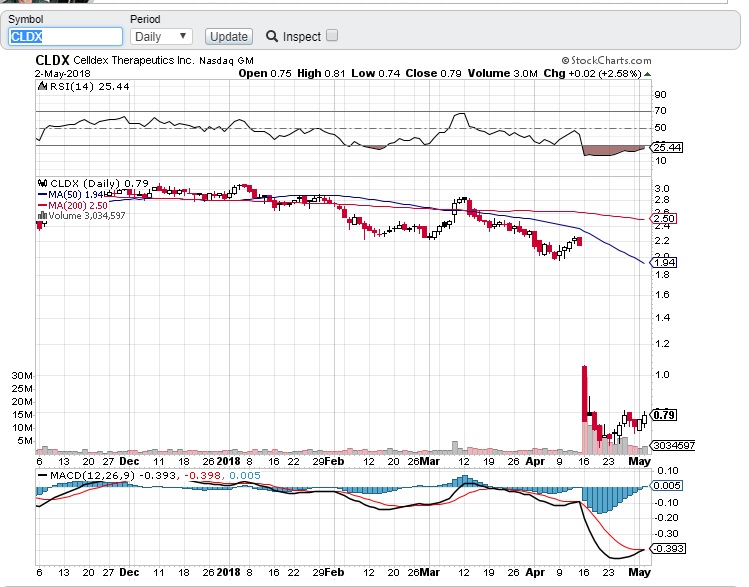Click the MA(200) 2.50 legend label
Image resolution: width=749 pixels, height=587 pixels.
click(x=78, y=205)
